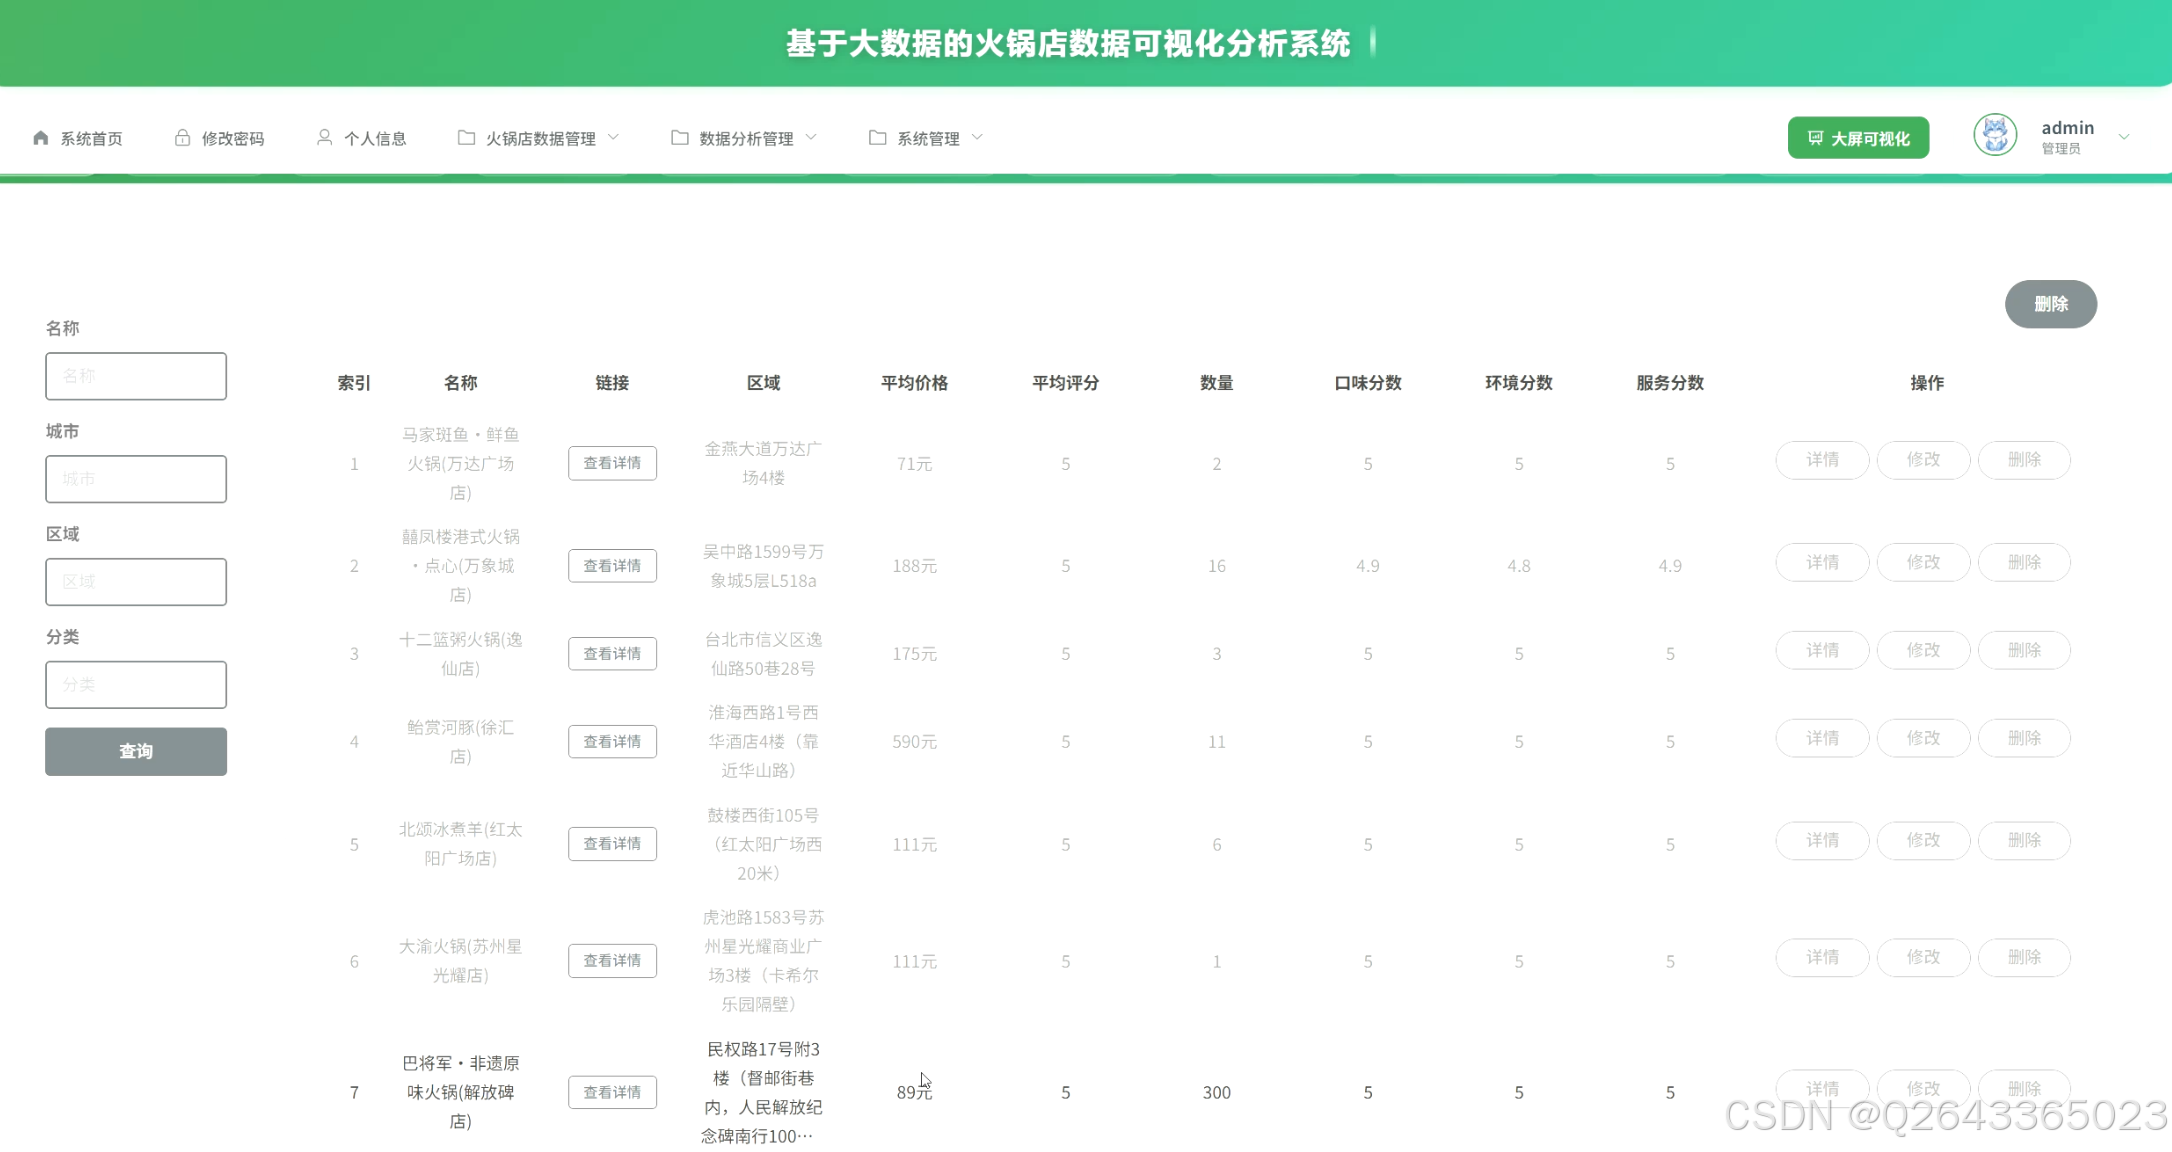Click 查看详情 link for row 3
The width and height of the screenshot is (2172, 1152).
612,654
